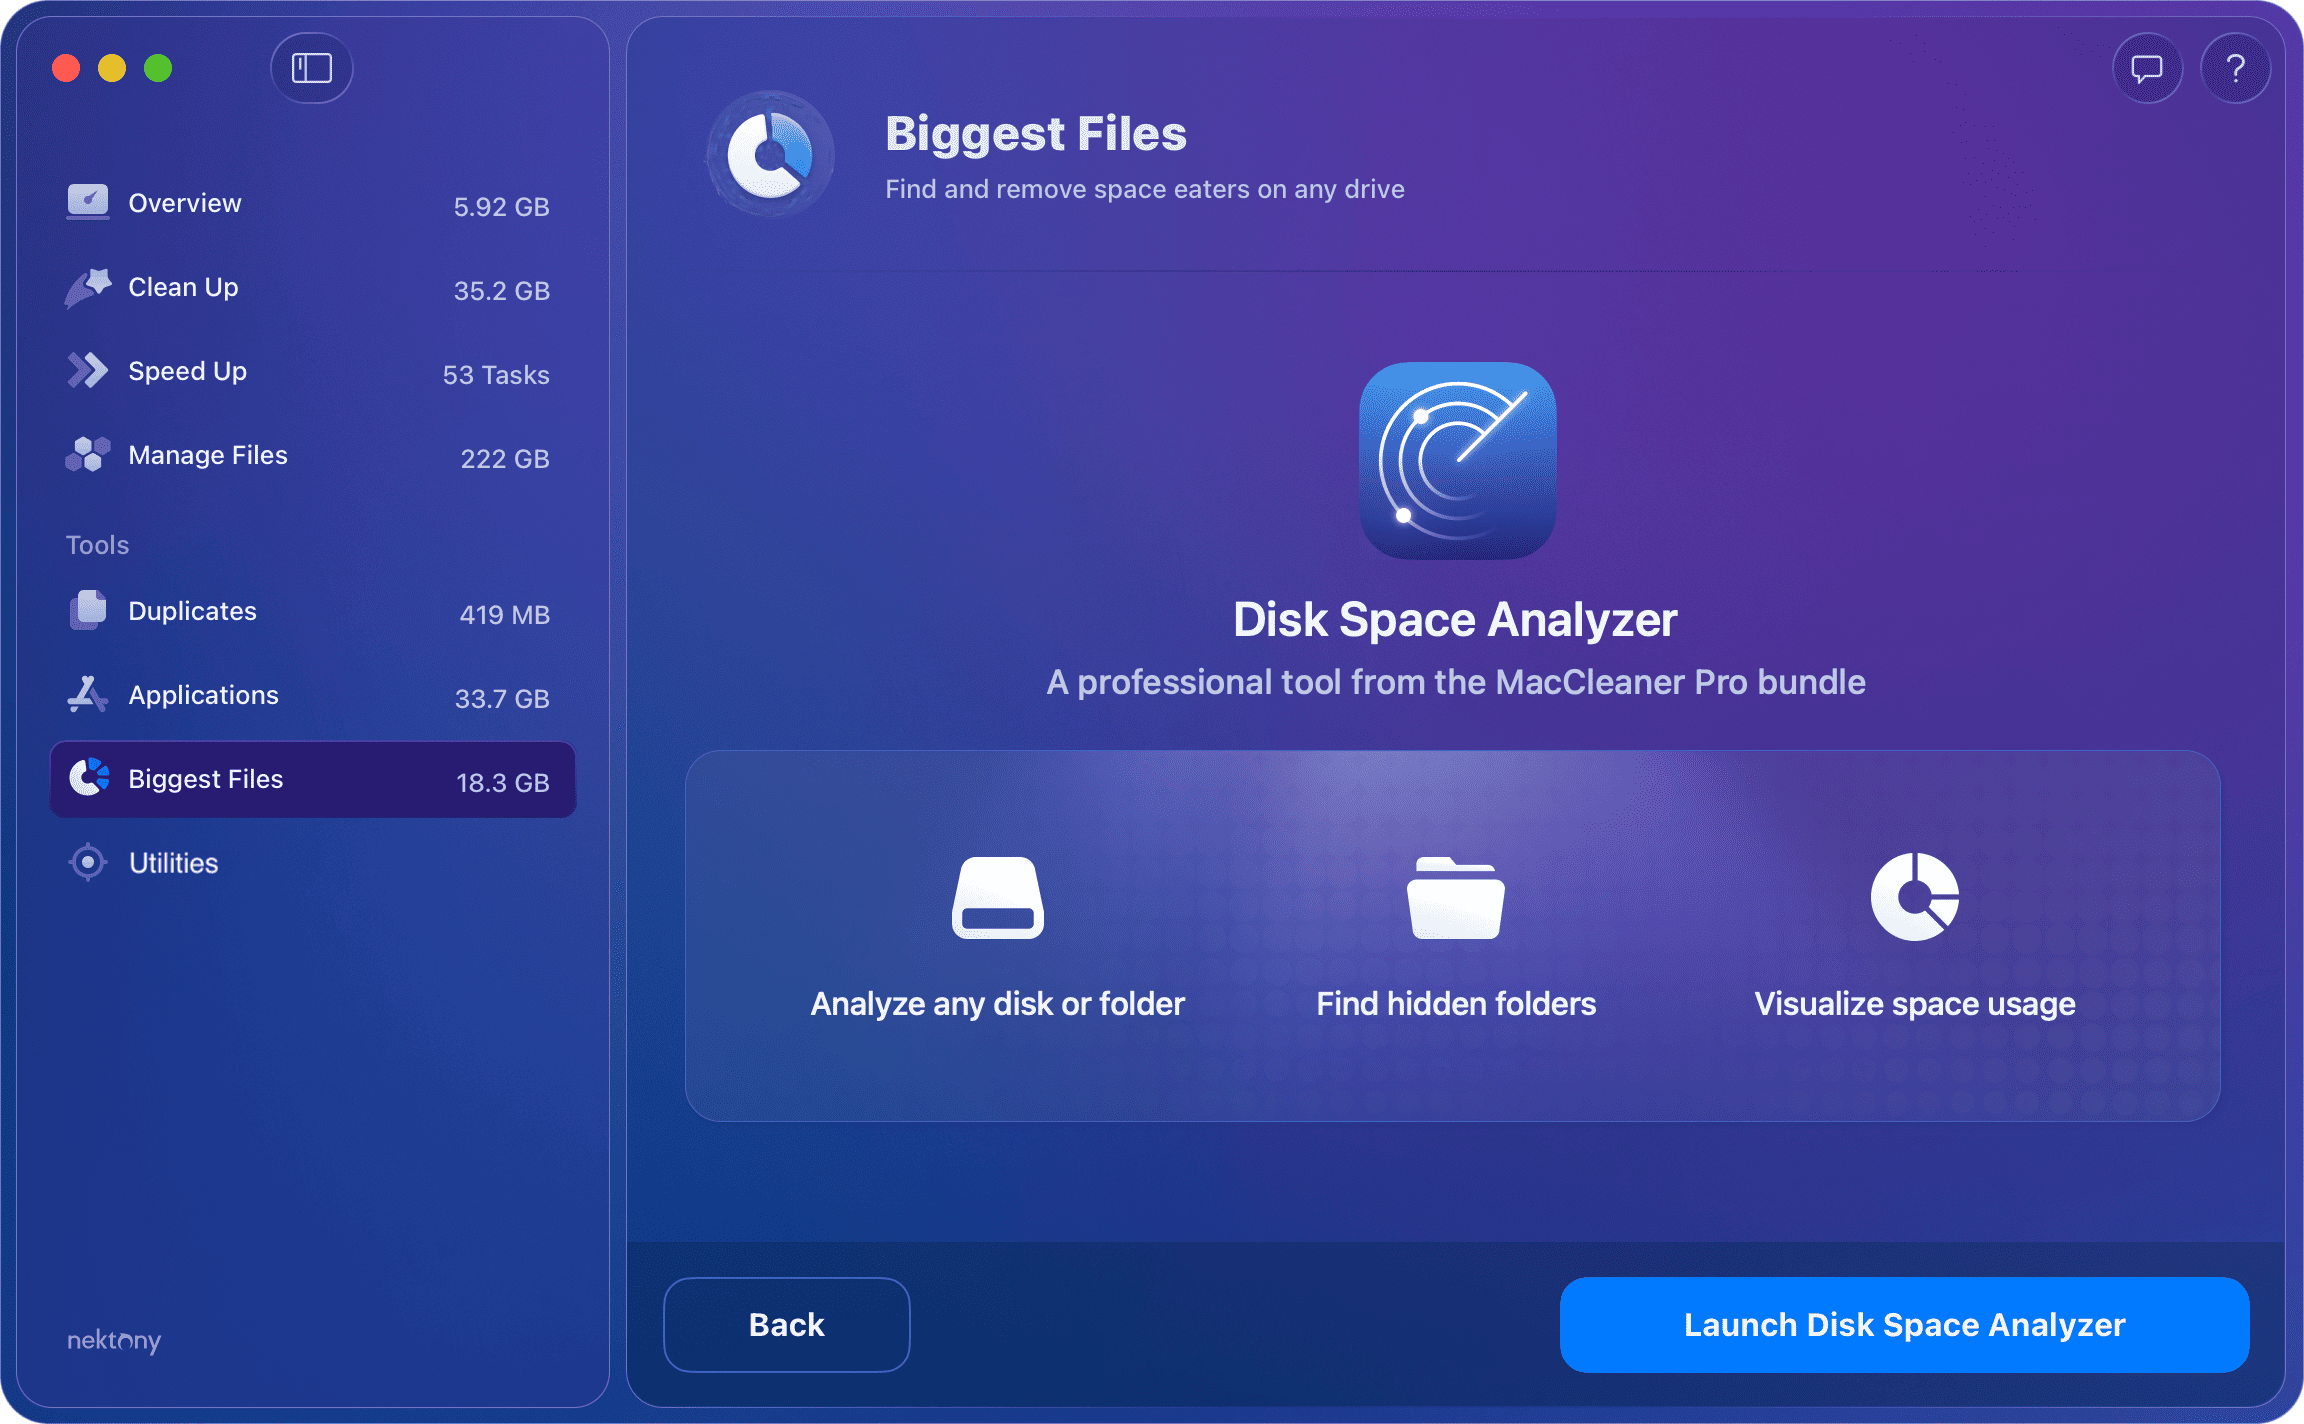Click the pie chart space usage icon
Viewport: 2304px width, 1424px height.
click(1914, 897)
